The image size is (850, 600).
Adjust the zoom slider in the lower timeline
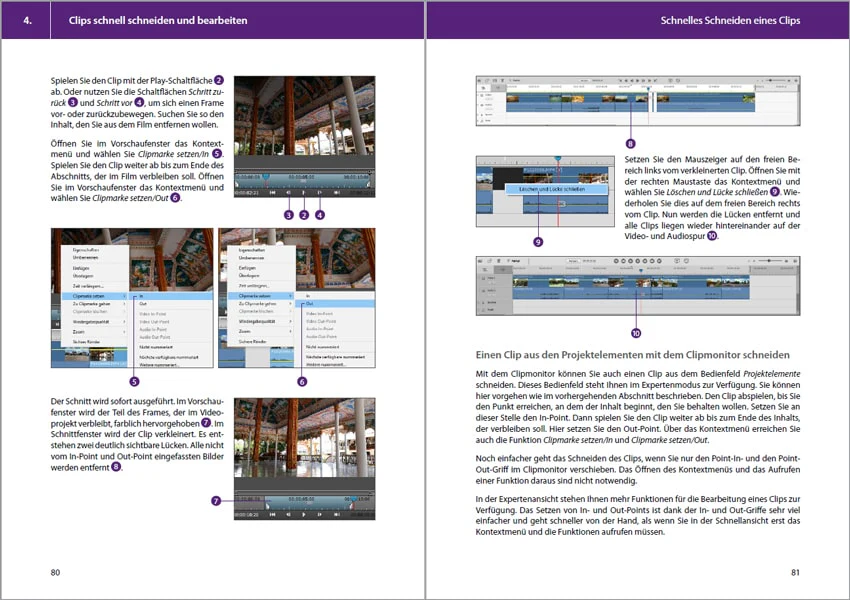[768, 261]
